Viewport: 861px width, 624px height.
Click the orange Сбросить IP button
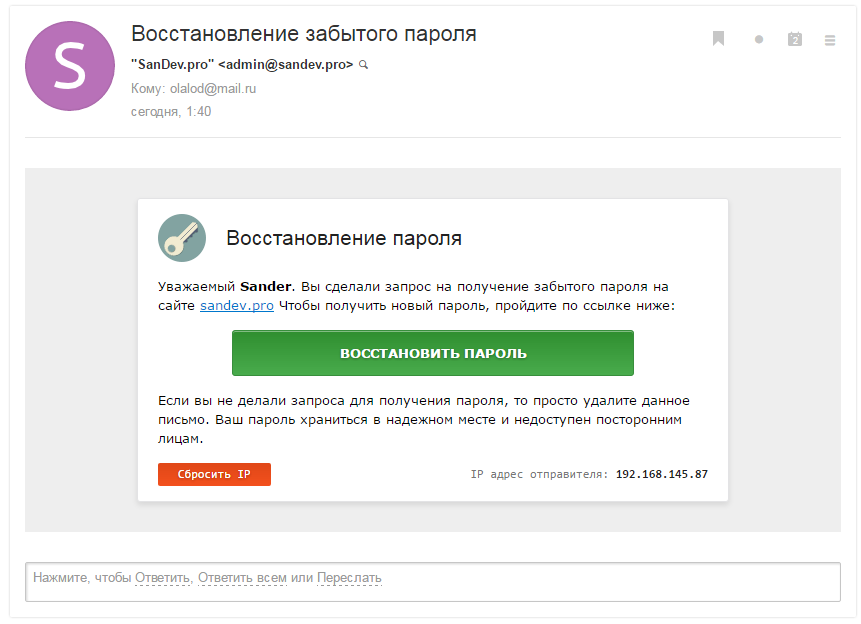(214, 474)
